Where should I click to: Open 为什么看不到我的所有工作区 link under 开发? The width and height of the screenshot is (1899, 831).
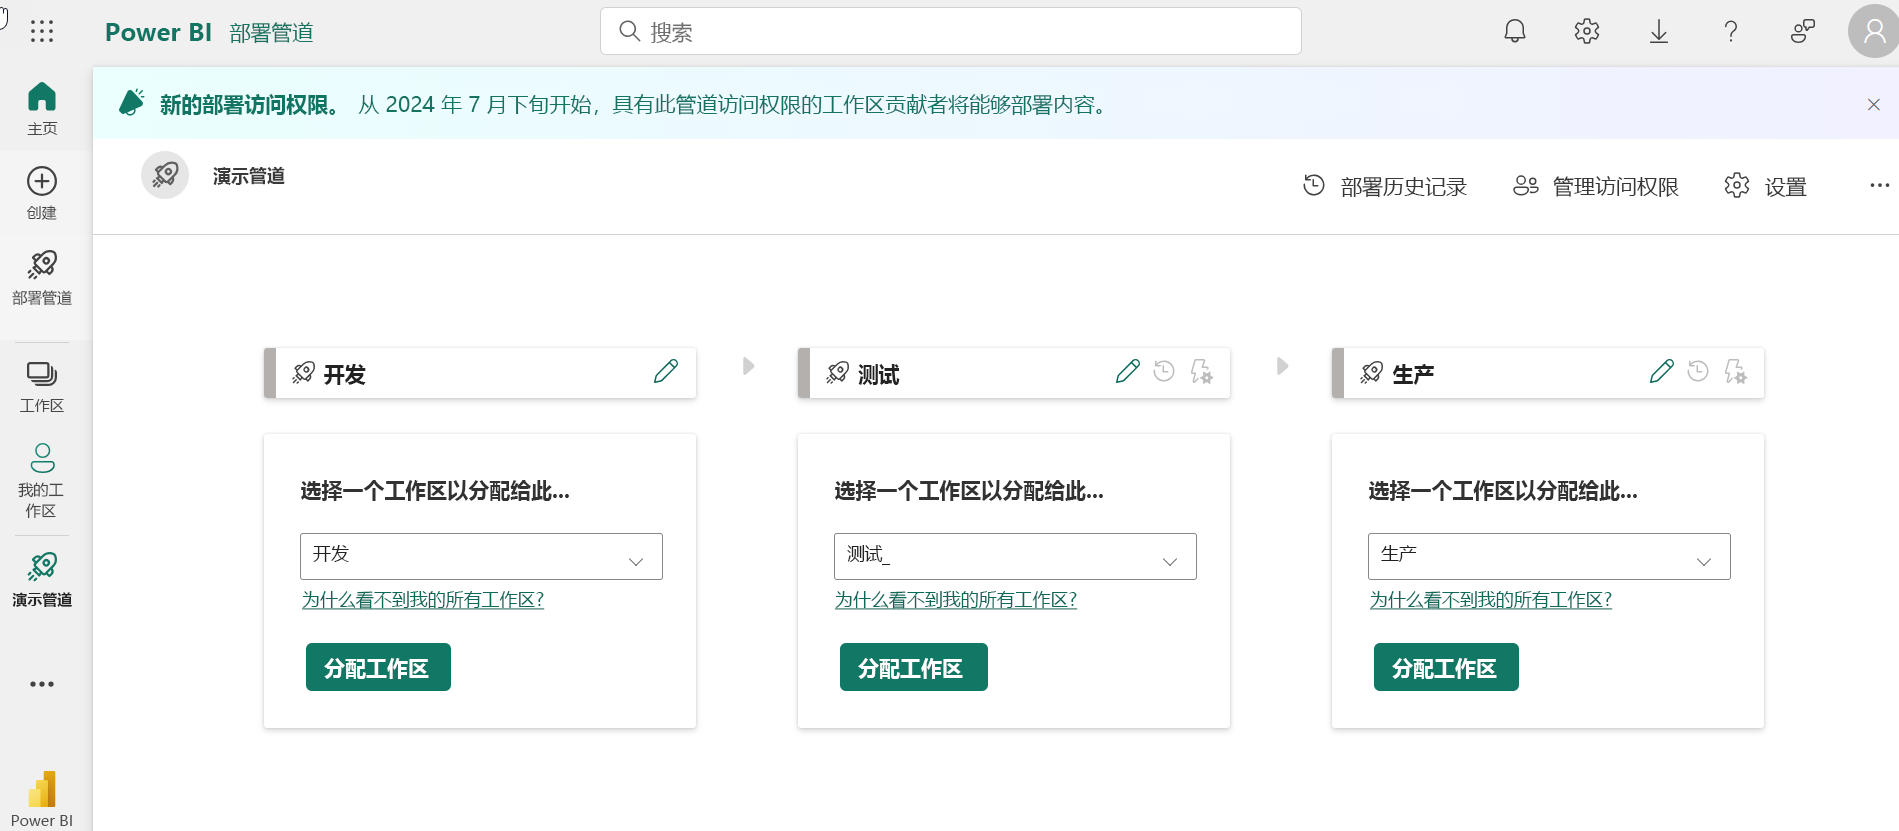[x=423, y=600]
